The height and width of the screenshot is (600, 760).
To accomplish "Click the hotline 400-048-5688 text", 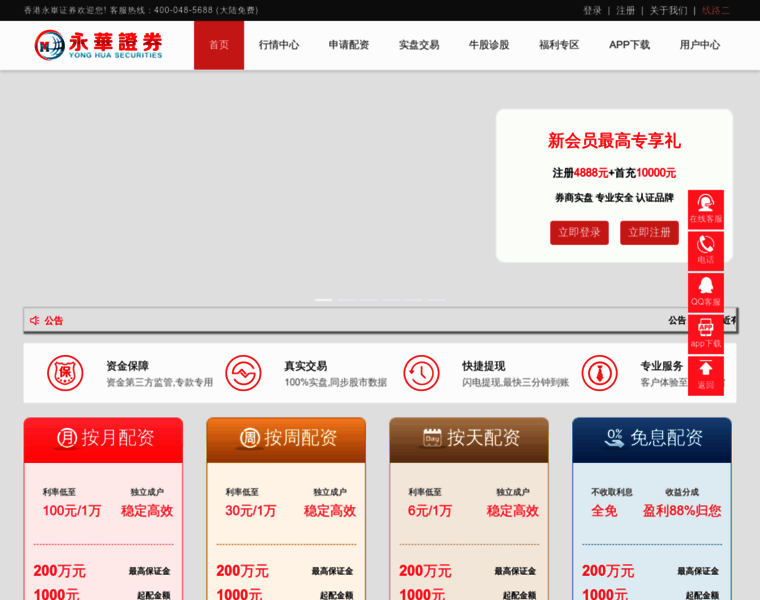I will 183,10.
